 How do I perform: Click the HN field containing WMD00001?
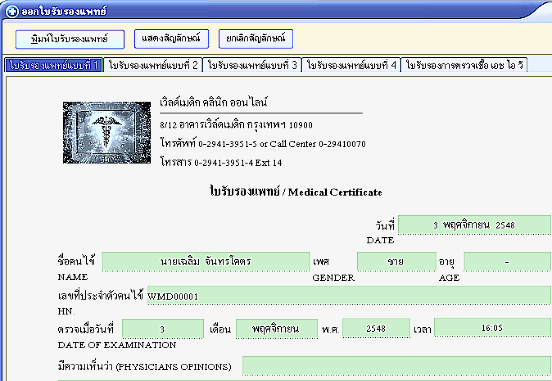pyautogui.click(x=349, y=295)
